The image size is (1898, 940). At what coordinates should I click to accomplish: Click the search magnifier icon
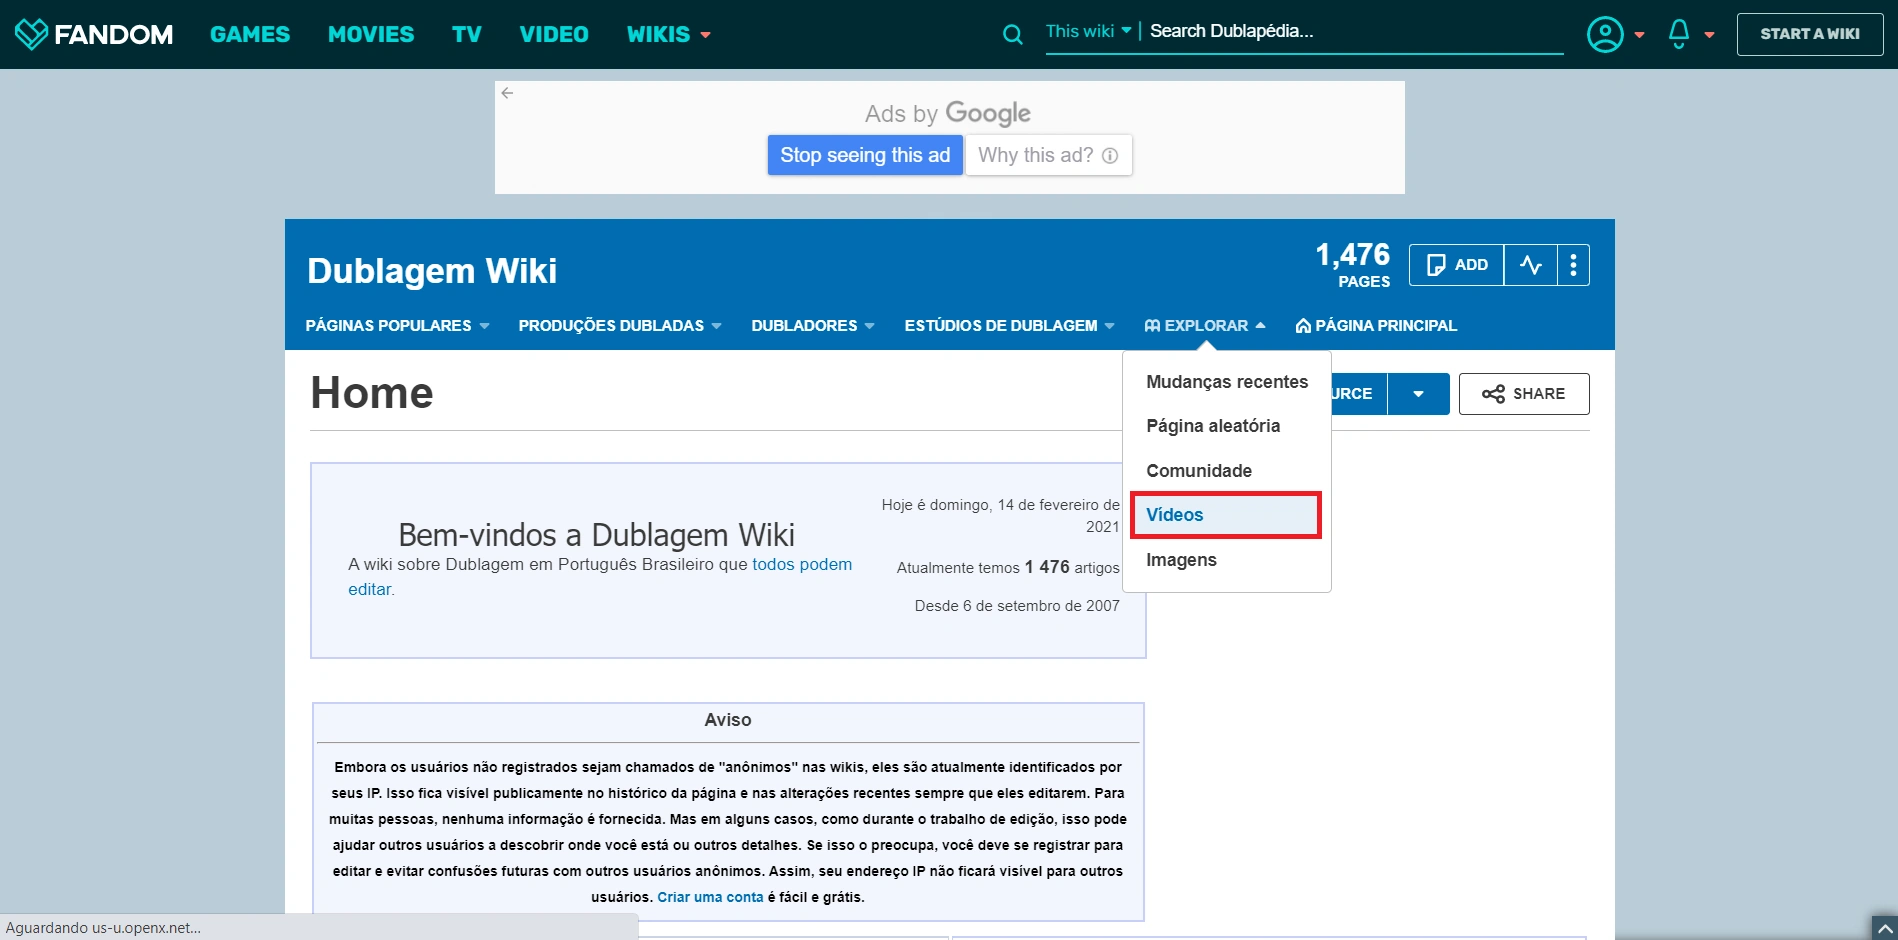point(1013,35)
